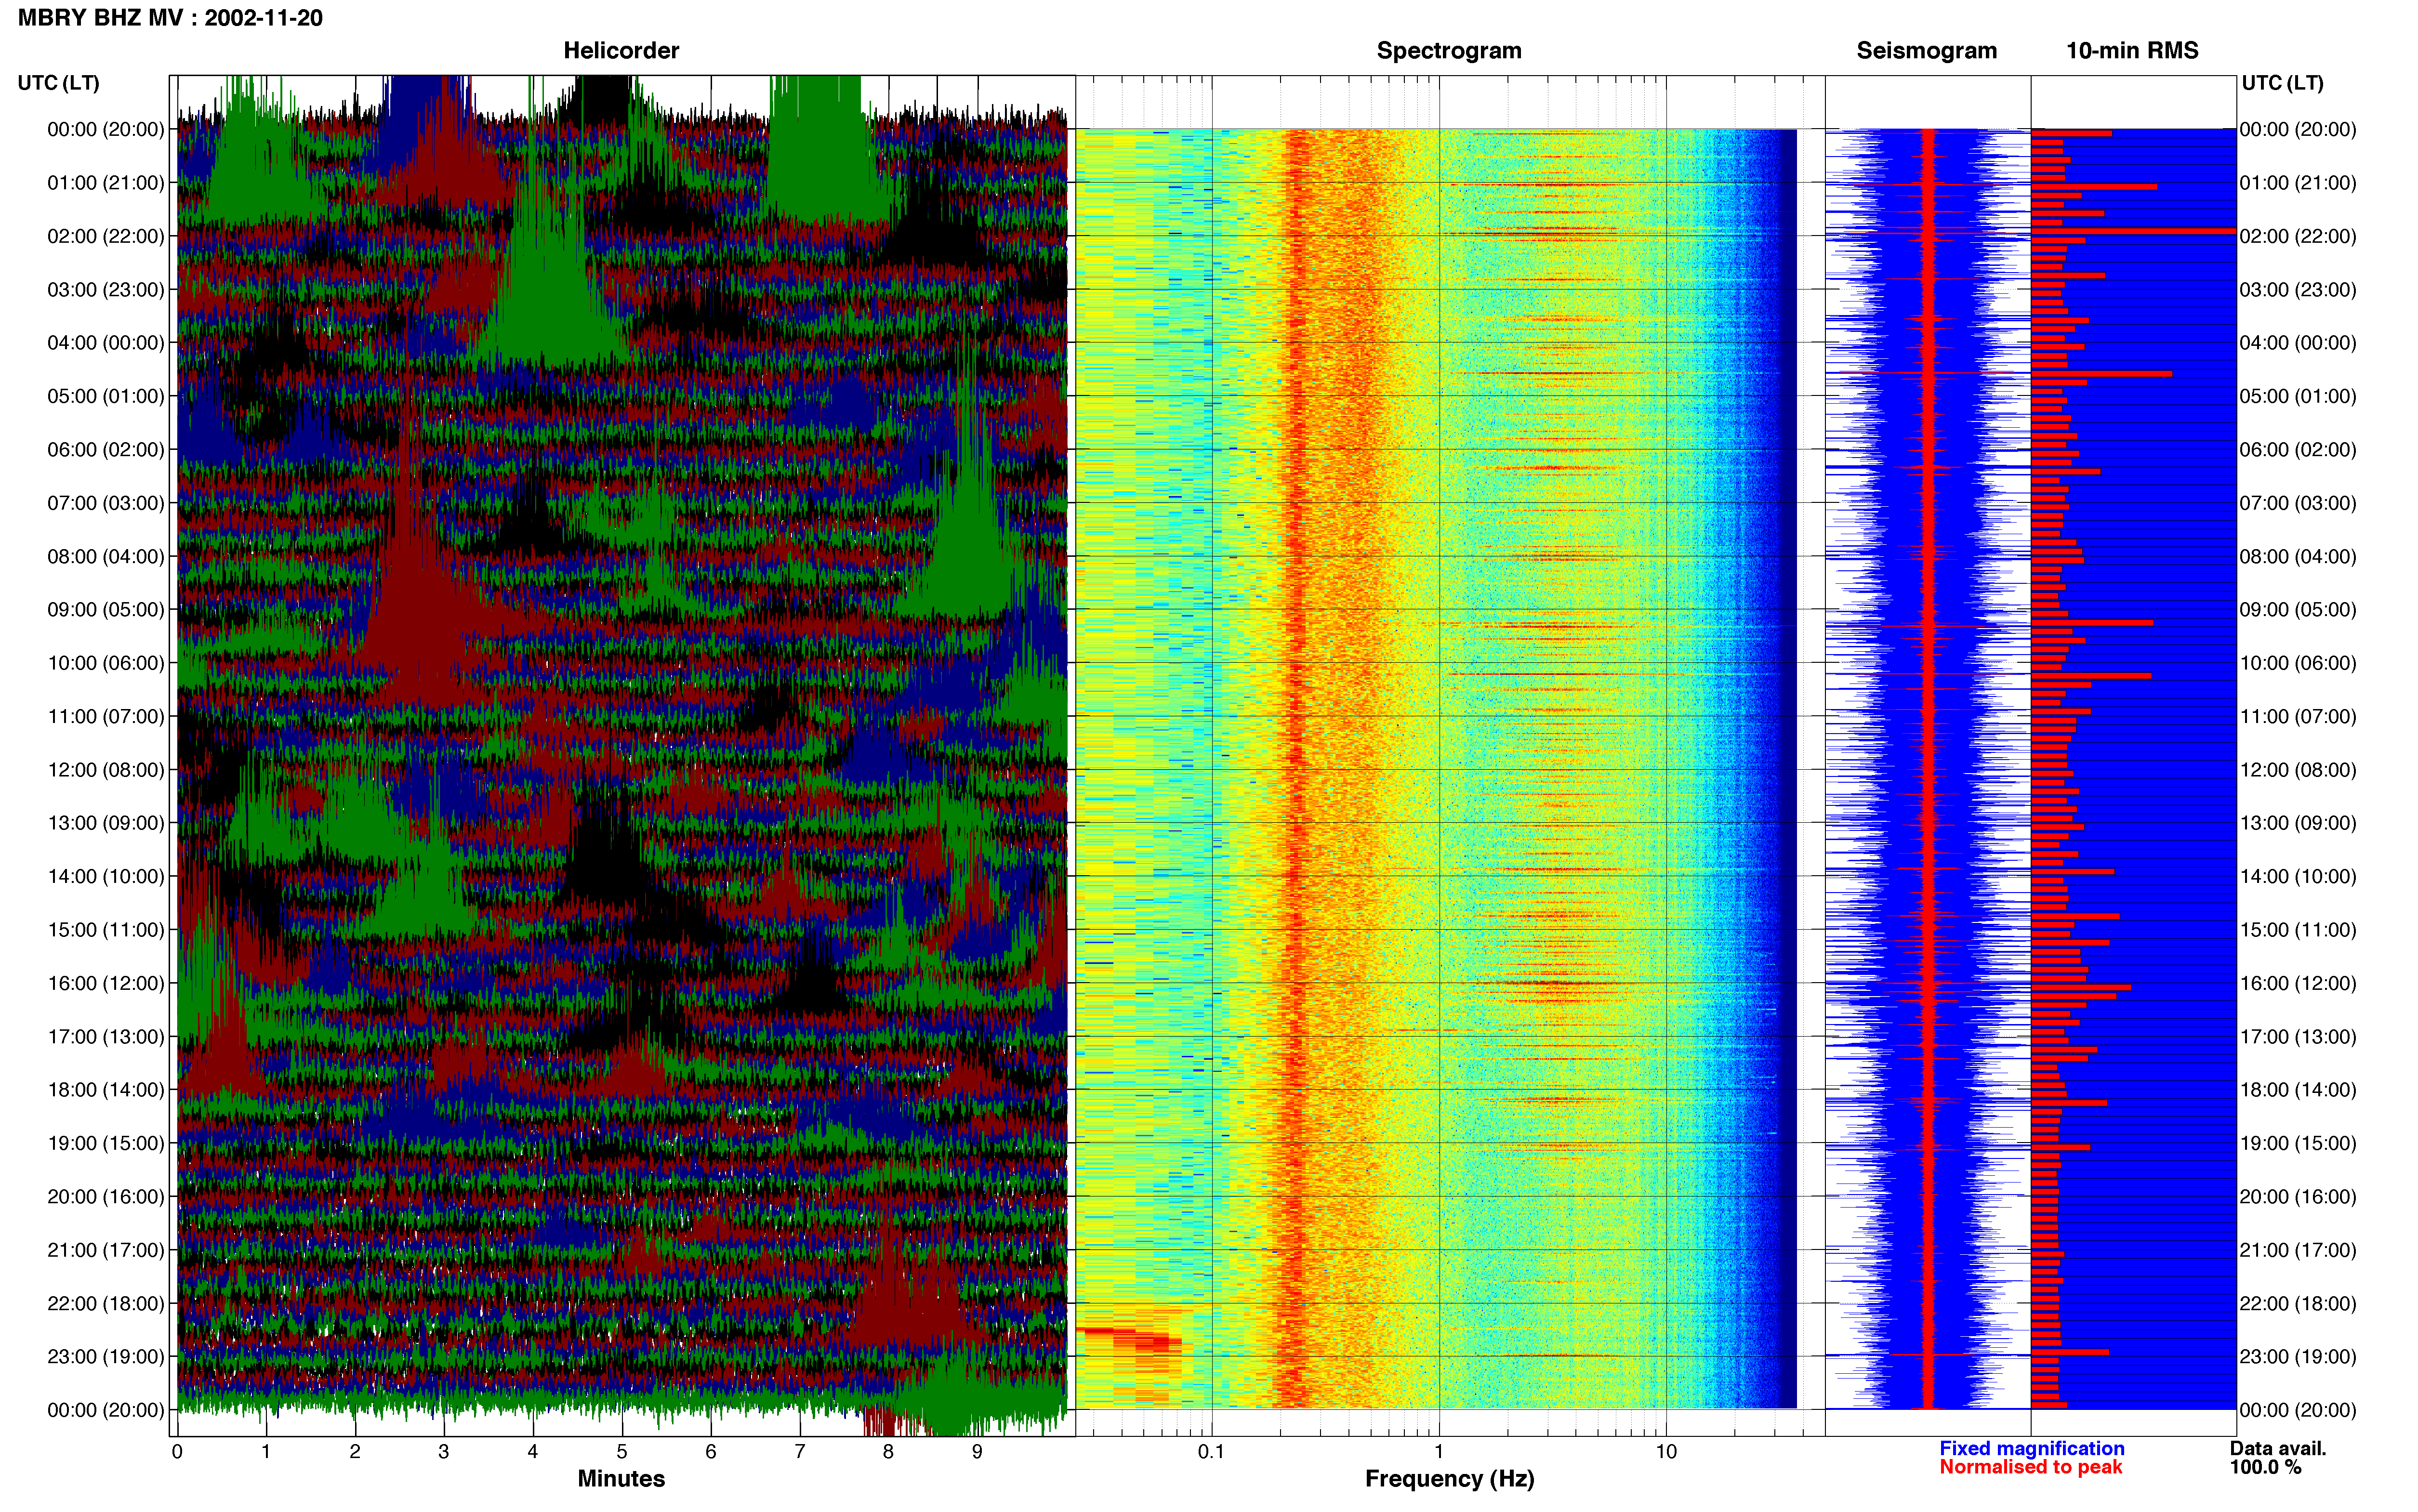
Task: Click the 'Fixed magnification' legend text
Action: point(2032,1449)
